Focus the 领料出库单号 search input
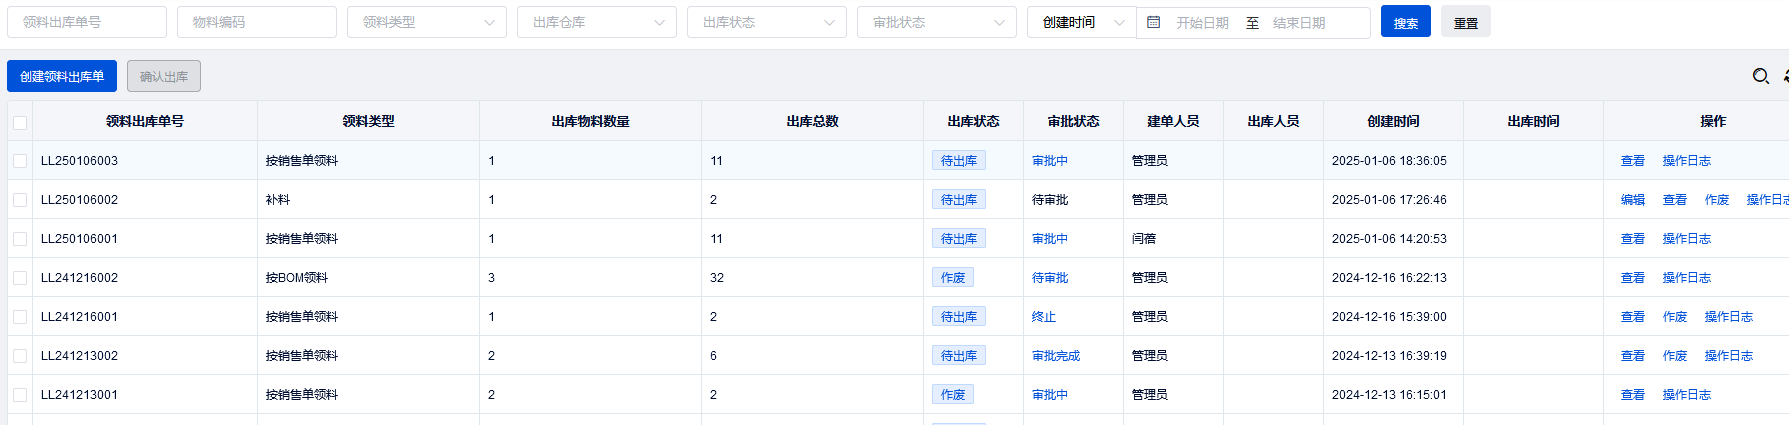1789x425 pixels. [x=87, y=22]
